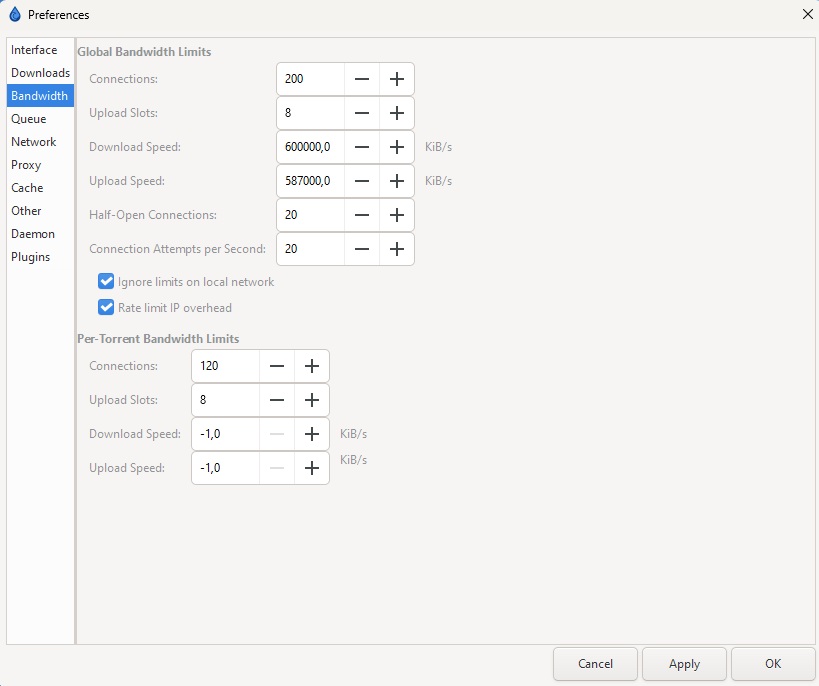Increase global Upload Speed limit
Screen dimensions: 819x686
click(396, 181)
